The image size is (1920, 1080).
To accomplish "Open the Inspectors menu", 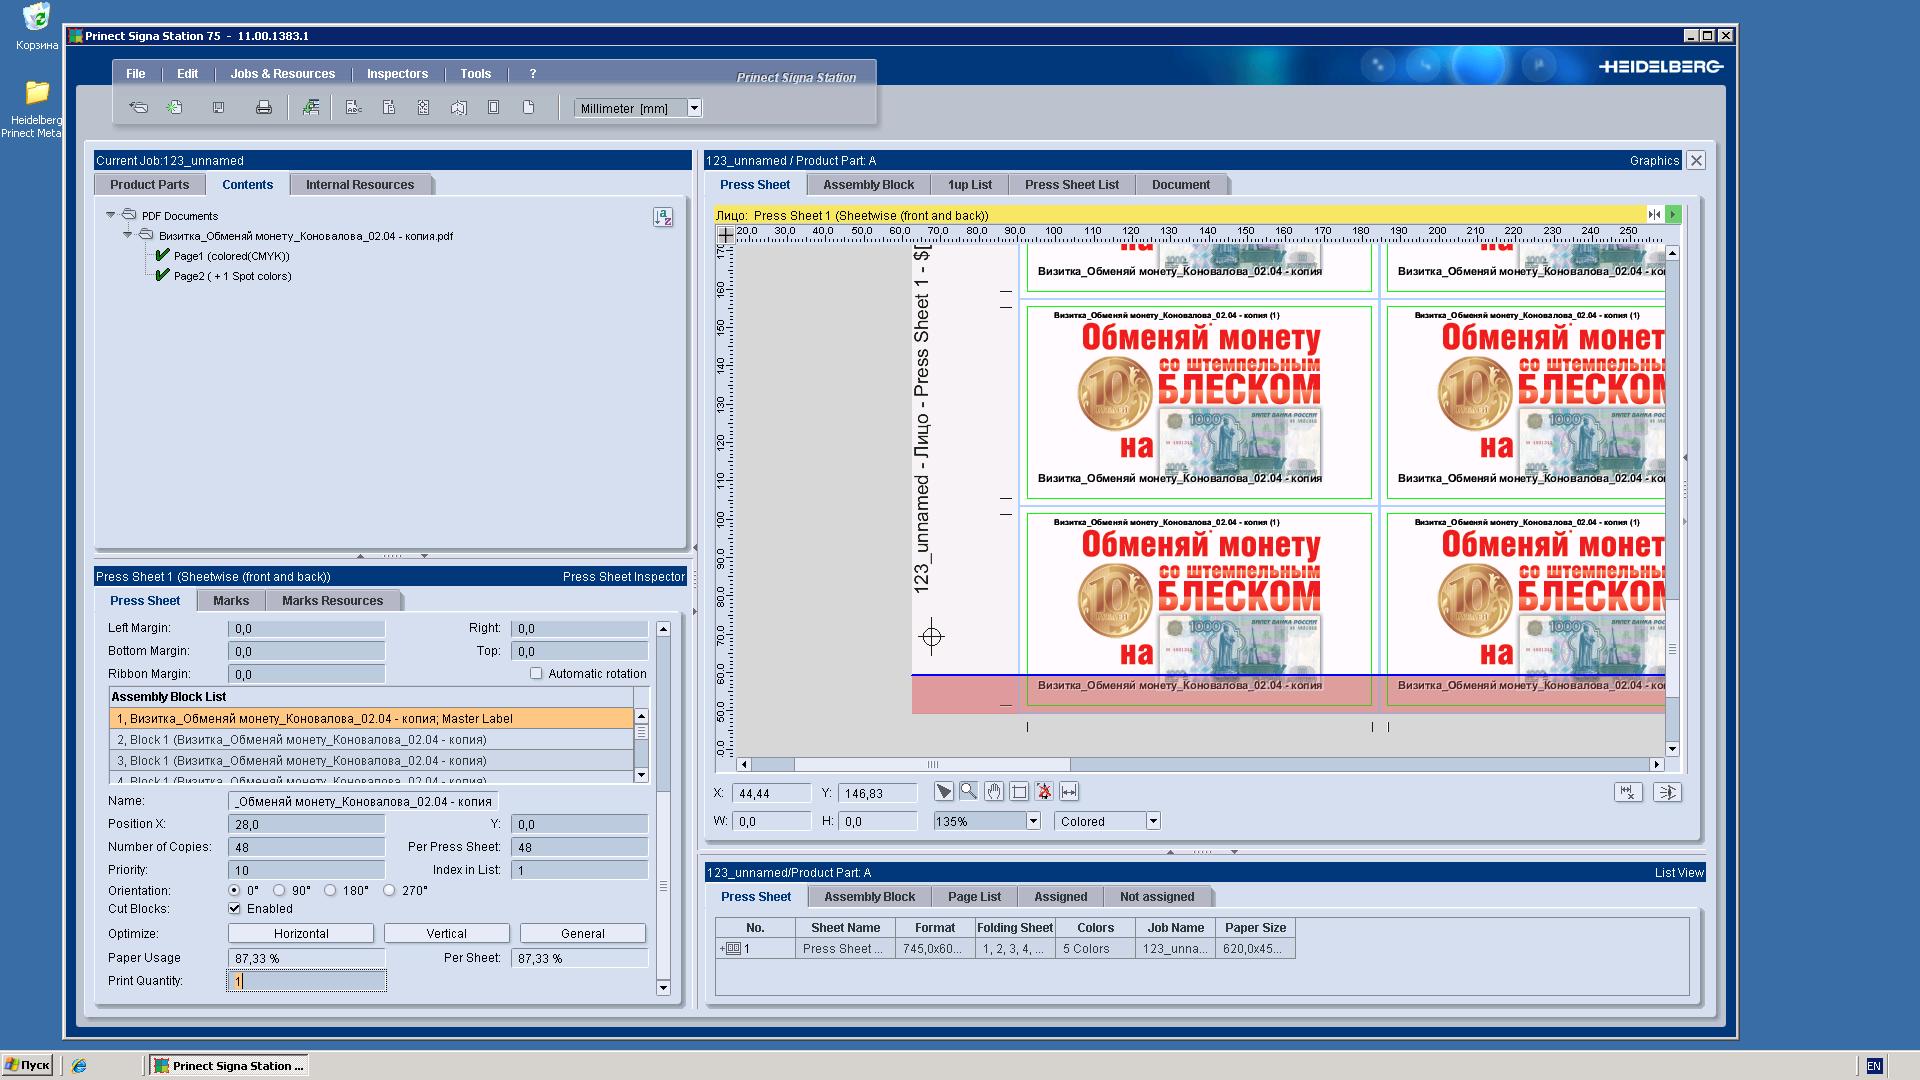I will (x=397, y=74).
